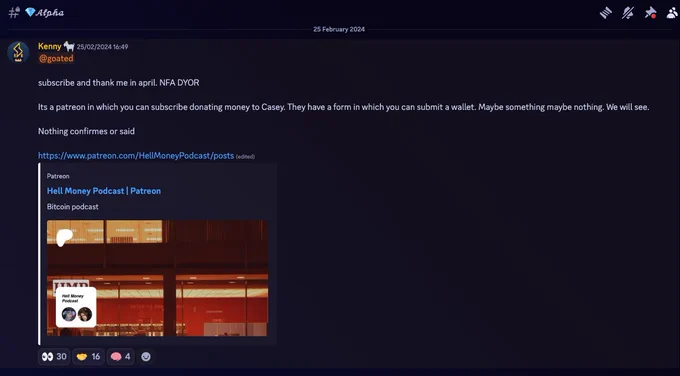
Task: Click the 25 February 2024 date divider text
Action: coord(339,29)
